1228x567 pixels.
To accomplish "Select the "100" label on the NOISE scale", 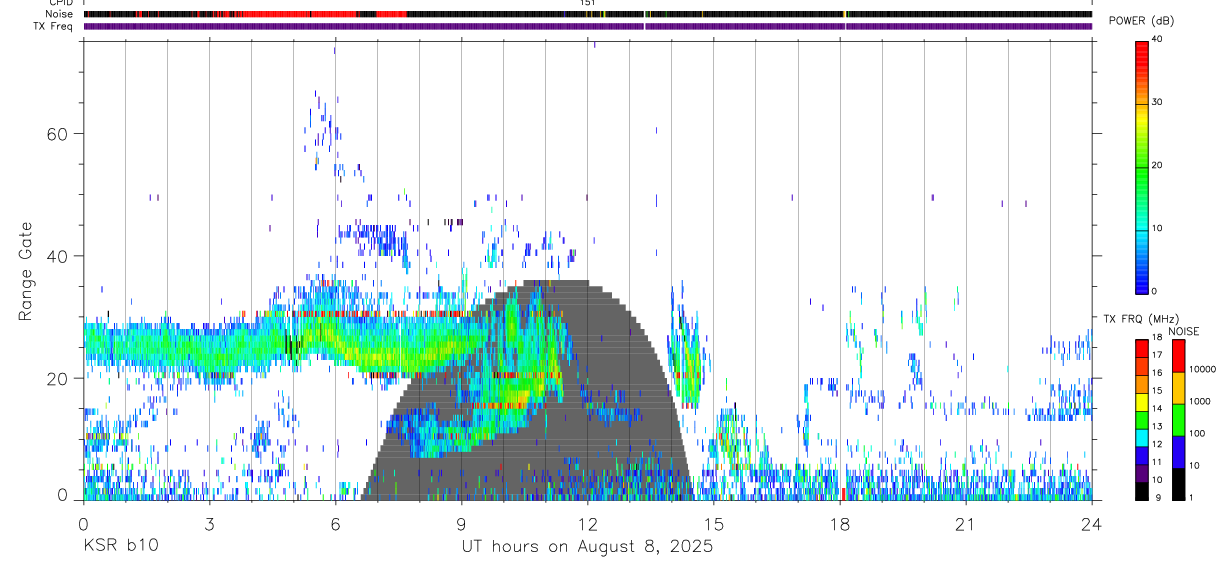I will [1195, 433].
